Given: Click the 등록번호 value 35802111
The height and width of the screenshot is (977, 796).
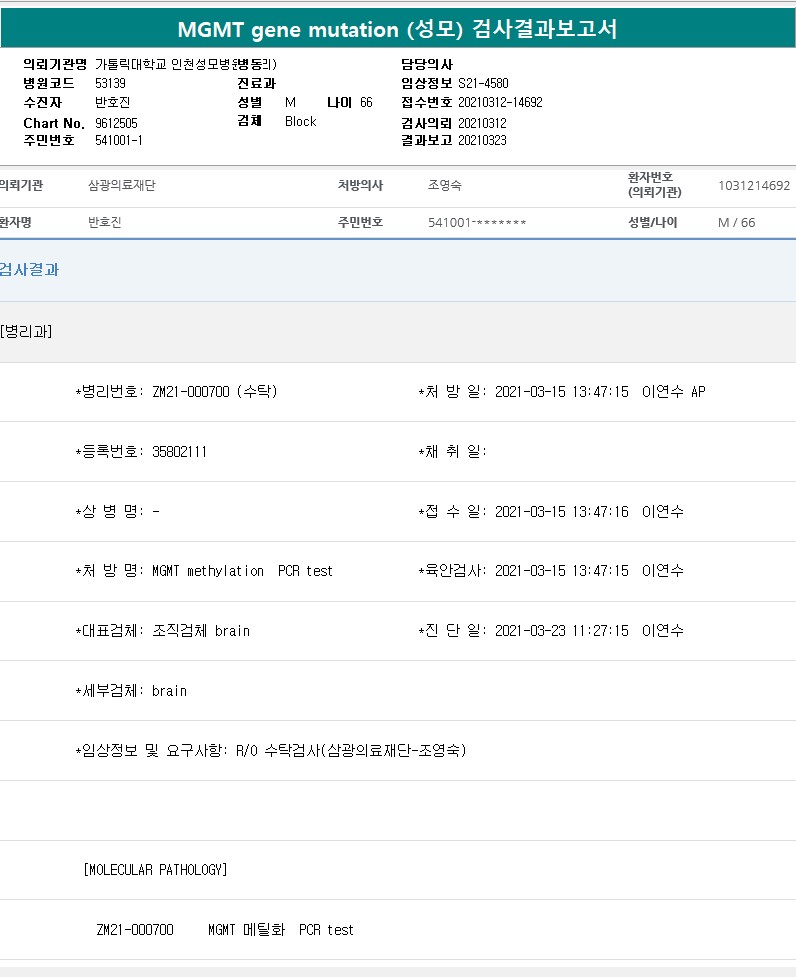Looking at the screenshot, I should (x=179, y=452).
